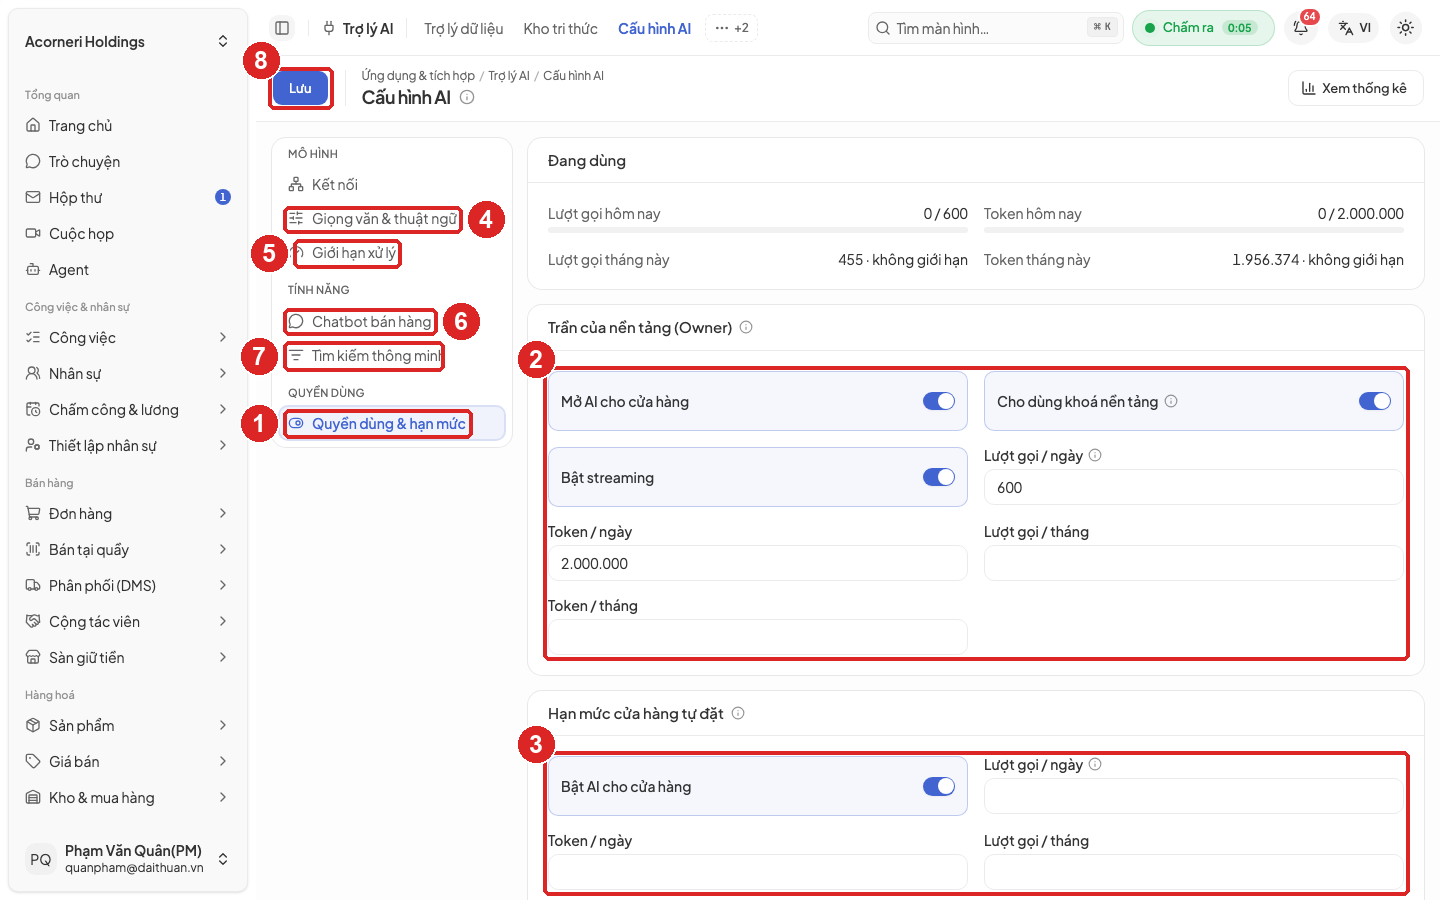This screenshot has width=1440, height=900.
Task: Open Trò chuyện chat in sidebar
Action: (128, 162)
